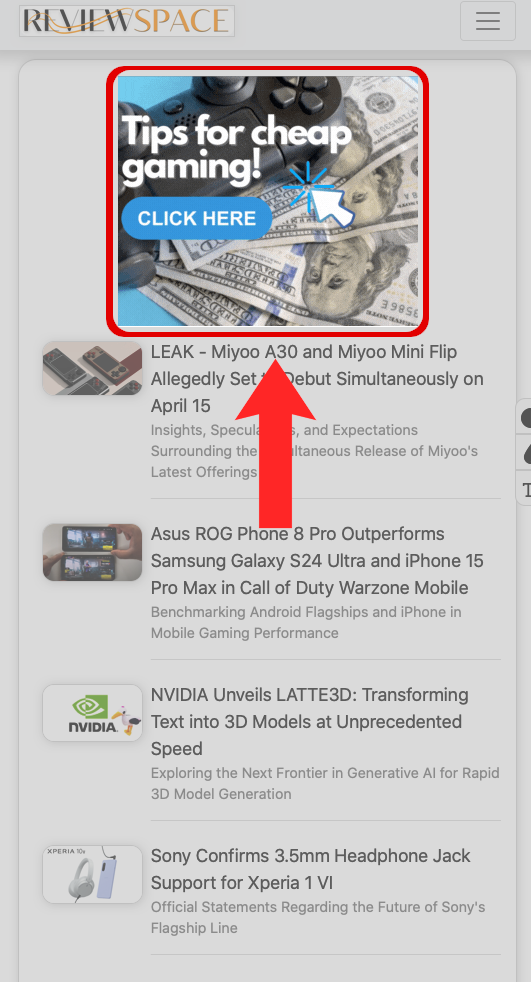Viewport: 531px width, 982px height.
Task: Click the NVIDIA logo thumbnail
Action: [93, 713]
